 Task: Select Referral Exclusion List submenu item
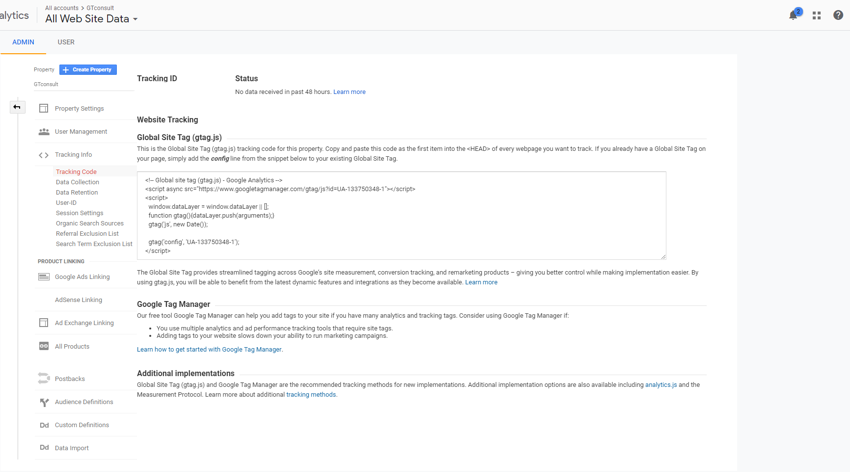87,234
